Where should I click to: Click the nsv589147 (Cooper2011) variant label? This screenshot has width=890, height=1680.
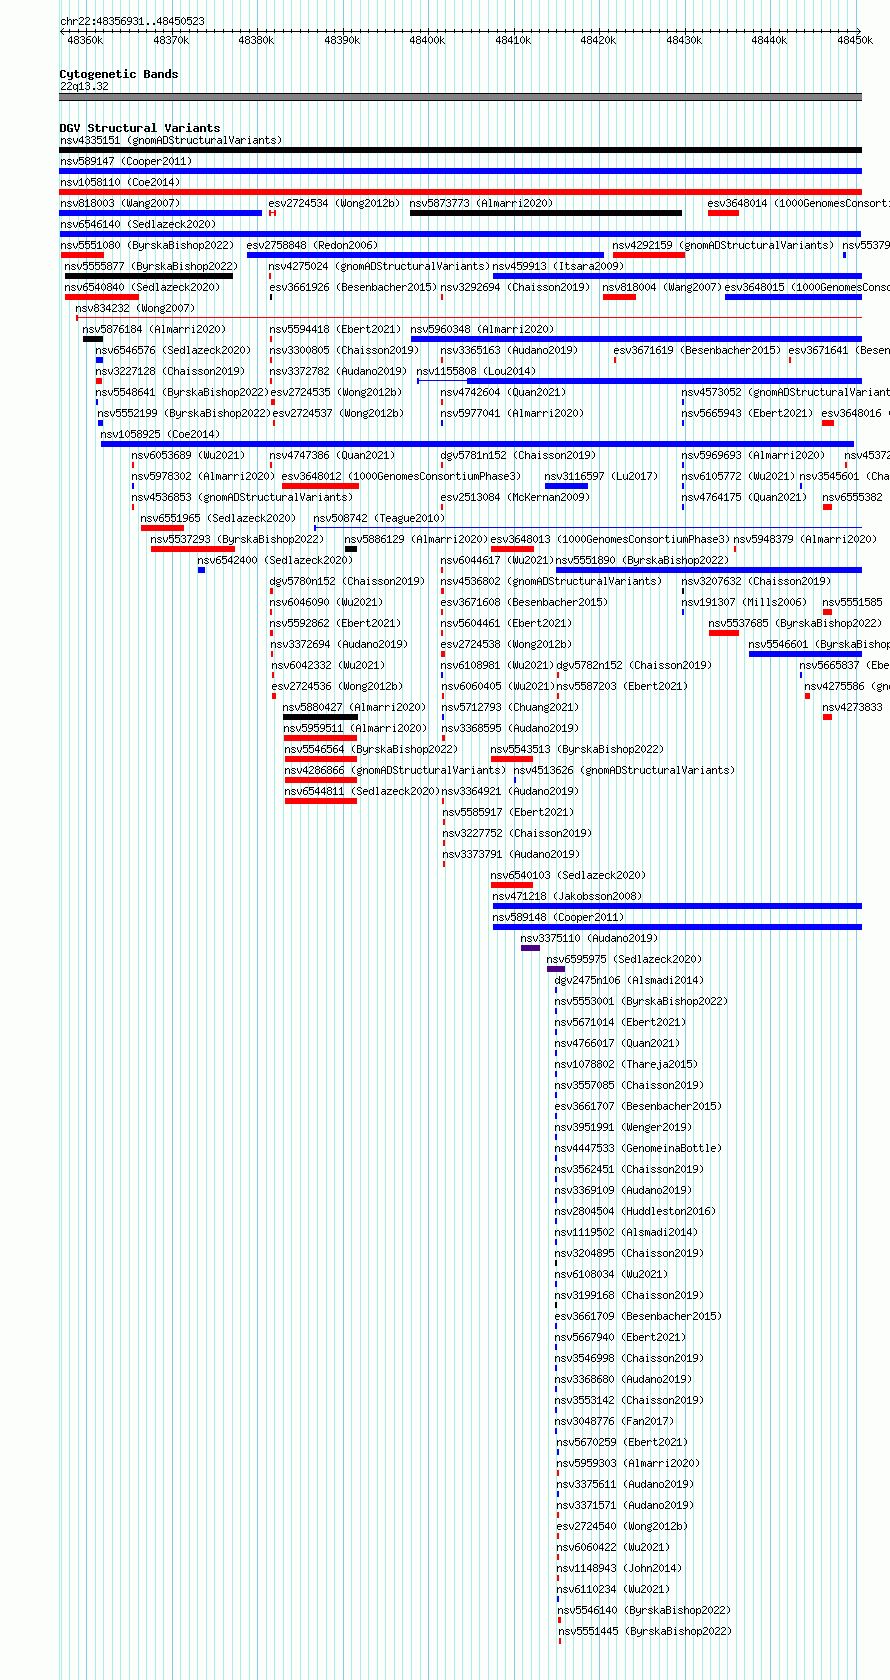pos(125,161)
